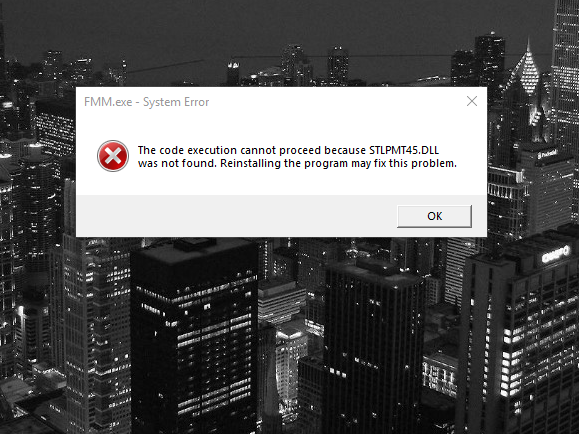Click the STLPMT45.DLL filename in message
579x434 pixels.
pyautogui.click(x=404, y=150)
